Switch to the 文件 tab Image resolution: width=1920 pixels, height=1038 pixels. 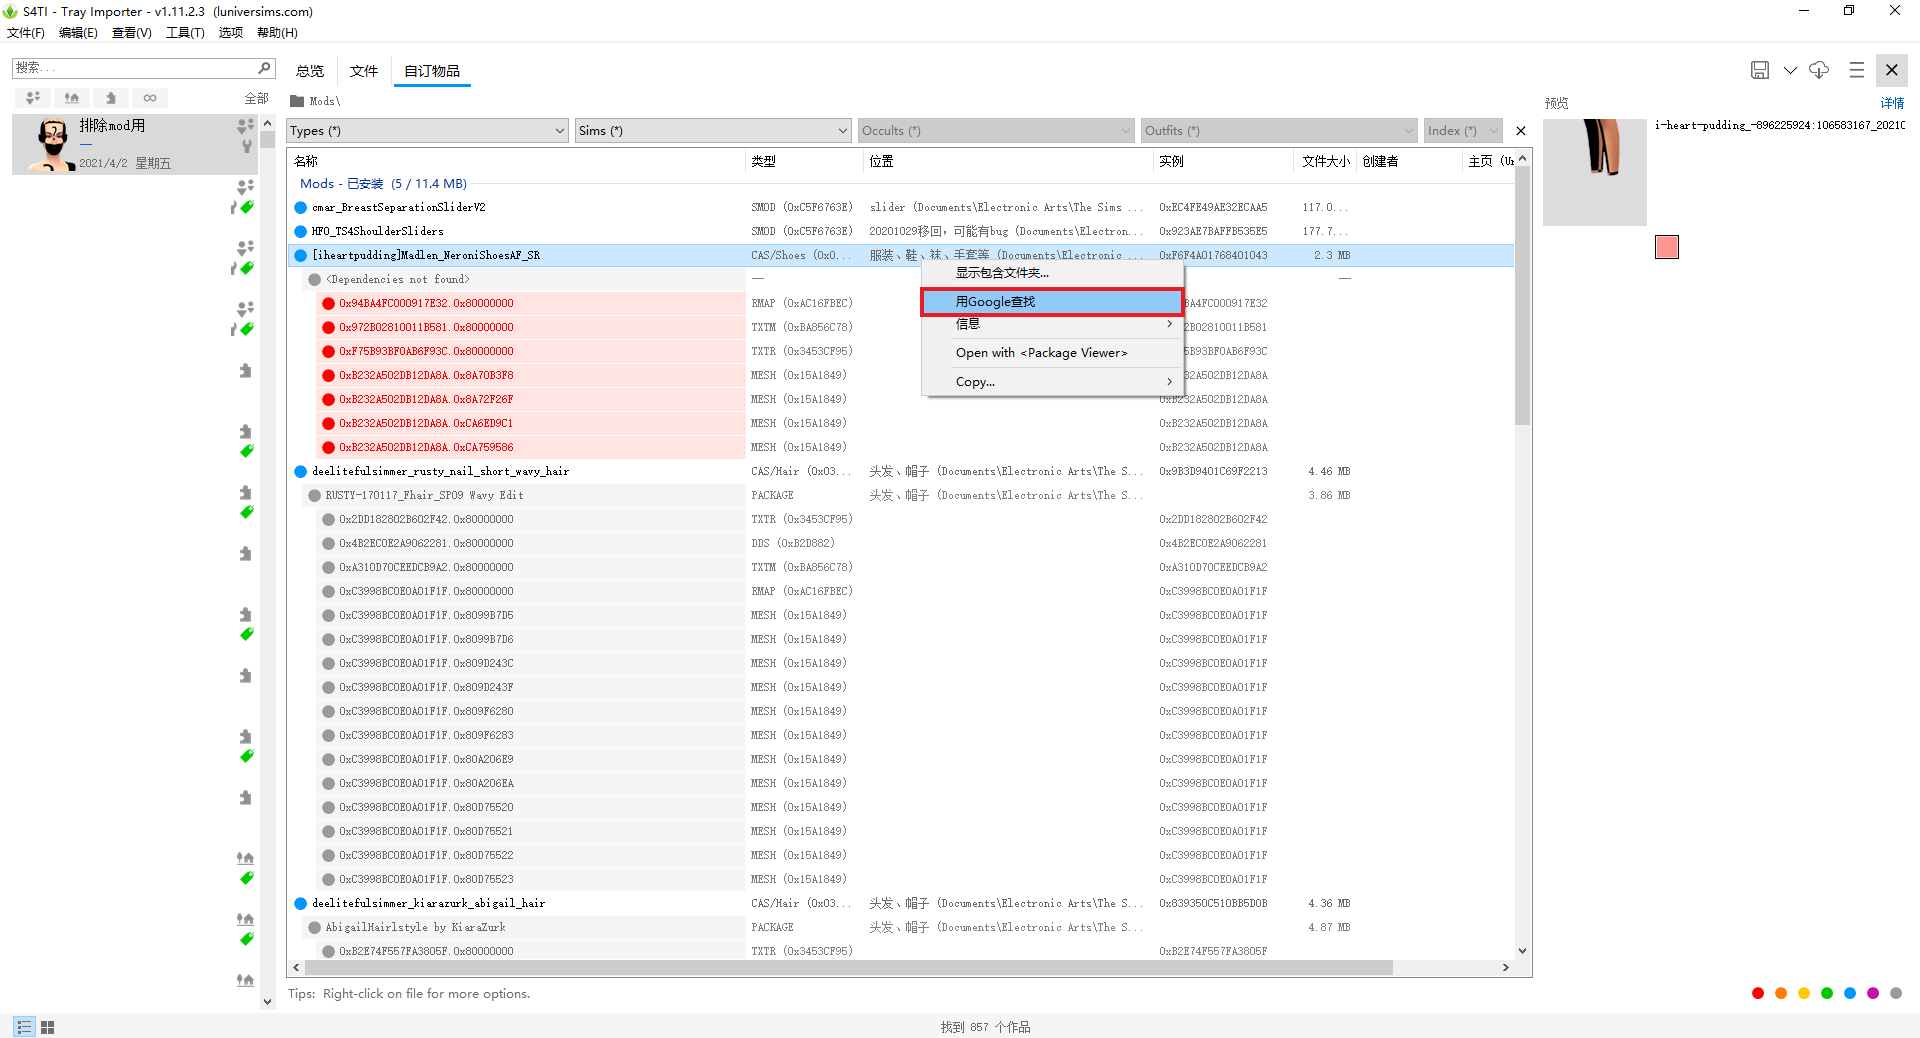tap(364, 71)
